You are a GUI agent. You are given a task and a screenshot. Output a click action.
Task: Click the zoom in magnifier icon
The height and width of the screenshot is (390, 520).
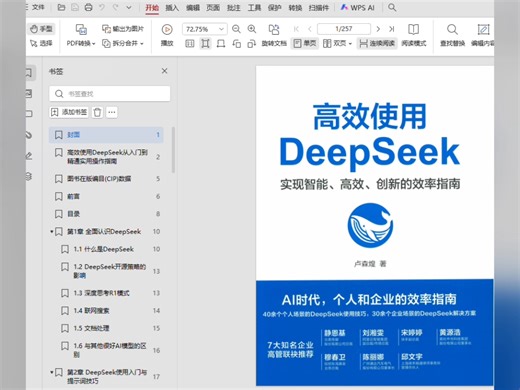(x=252, y=29)
